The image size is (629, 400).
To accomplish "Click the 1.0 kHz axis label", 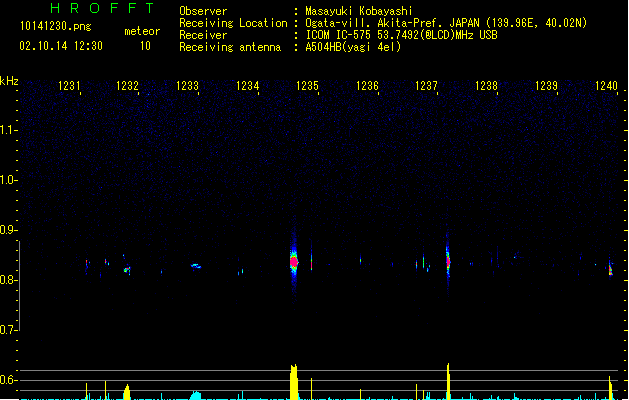I will (x=8, y=180).
